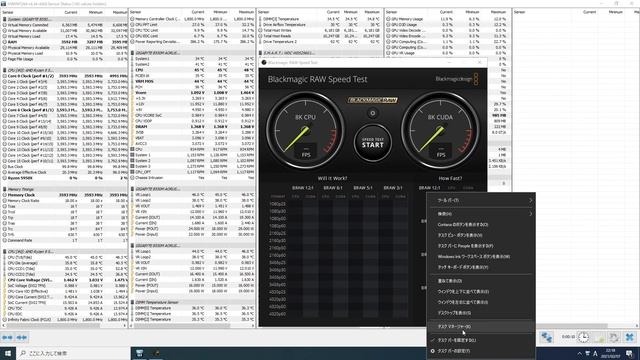The image size is (640, 360).
Task: Select the DRAM voltage sensor row
Action: [x=192, y=127]
